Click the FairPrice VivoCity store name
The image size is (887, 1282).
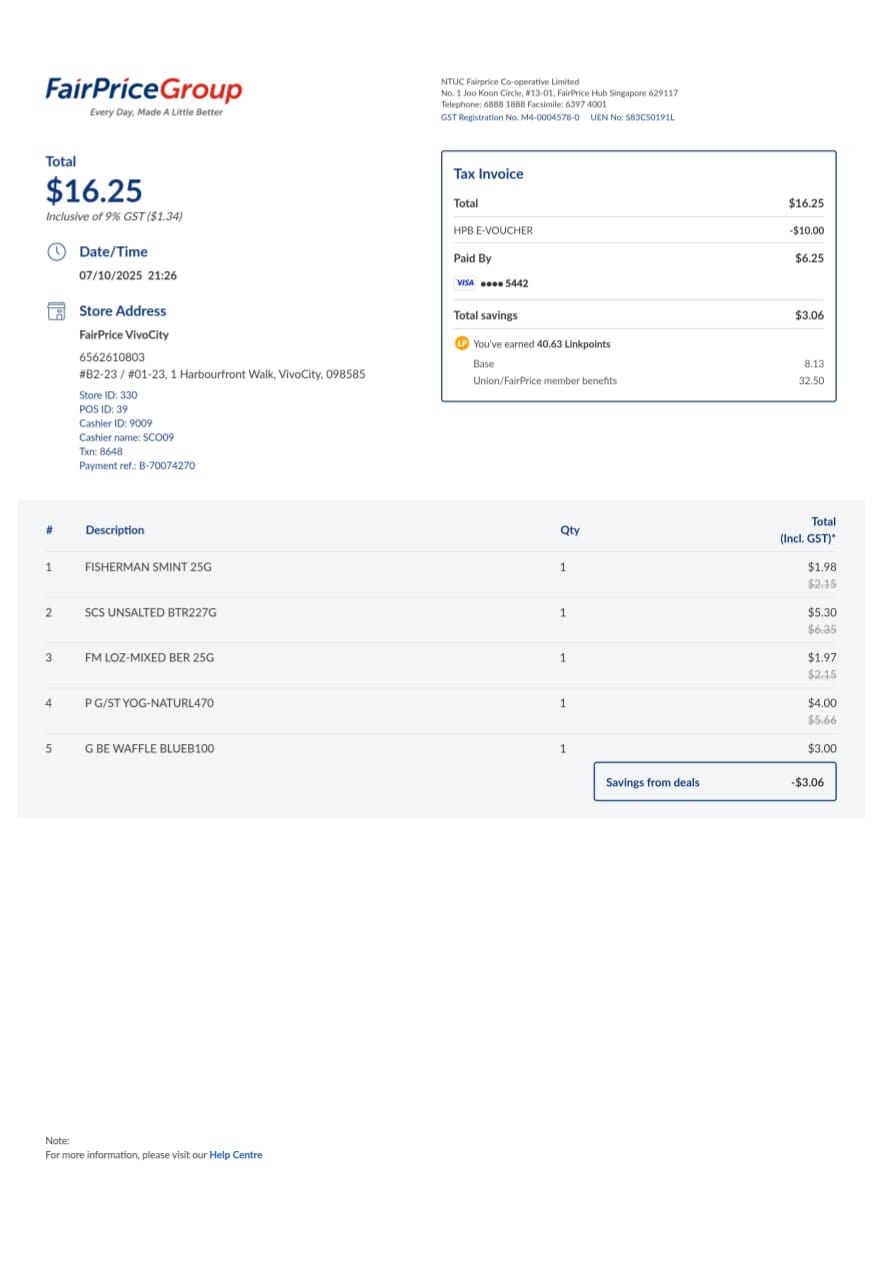pyautogui.click(x=124, y=335)
